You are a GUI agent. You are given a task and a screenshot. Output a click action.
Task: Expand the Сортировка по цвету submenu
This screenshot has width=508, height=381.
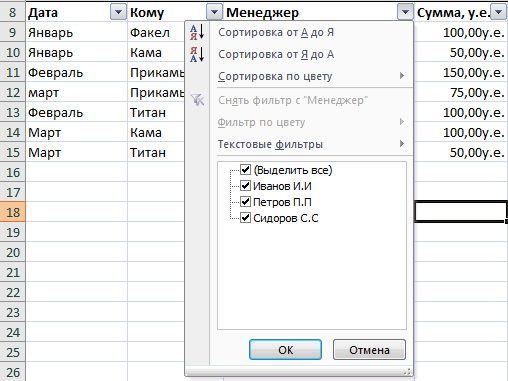tap(311, 76)
